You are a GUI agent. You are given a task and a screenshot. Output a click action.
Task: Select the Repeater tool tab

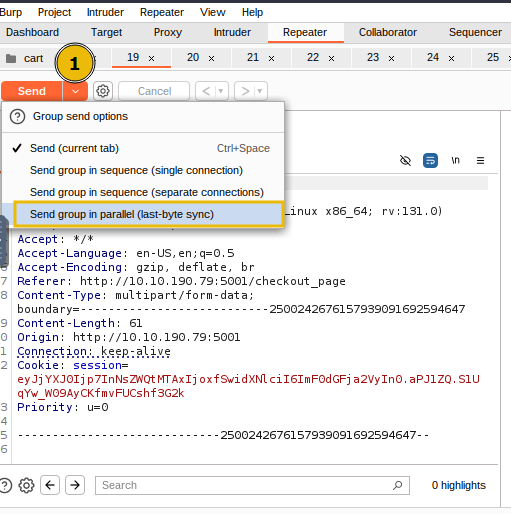click(305, 32)
